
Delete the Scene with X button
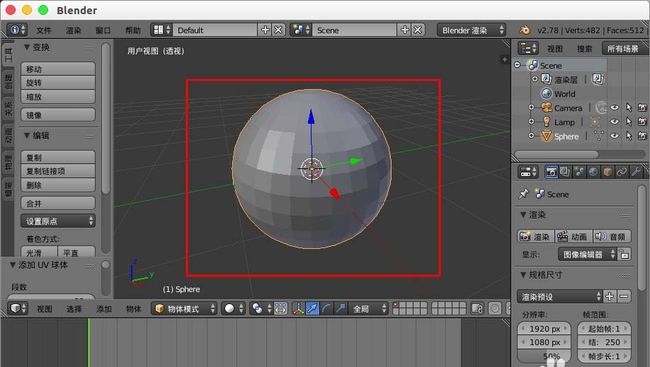(418, 30)
